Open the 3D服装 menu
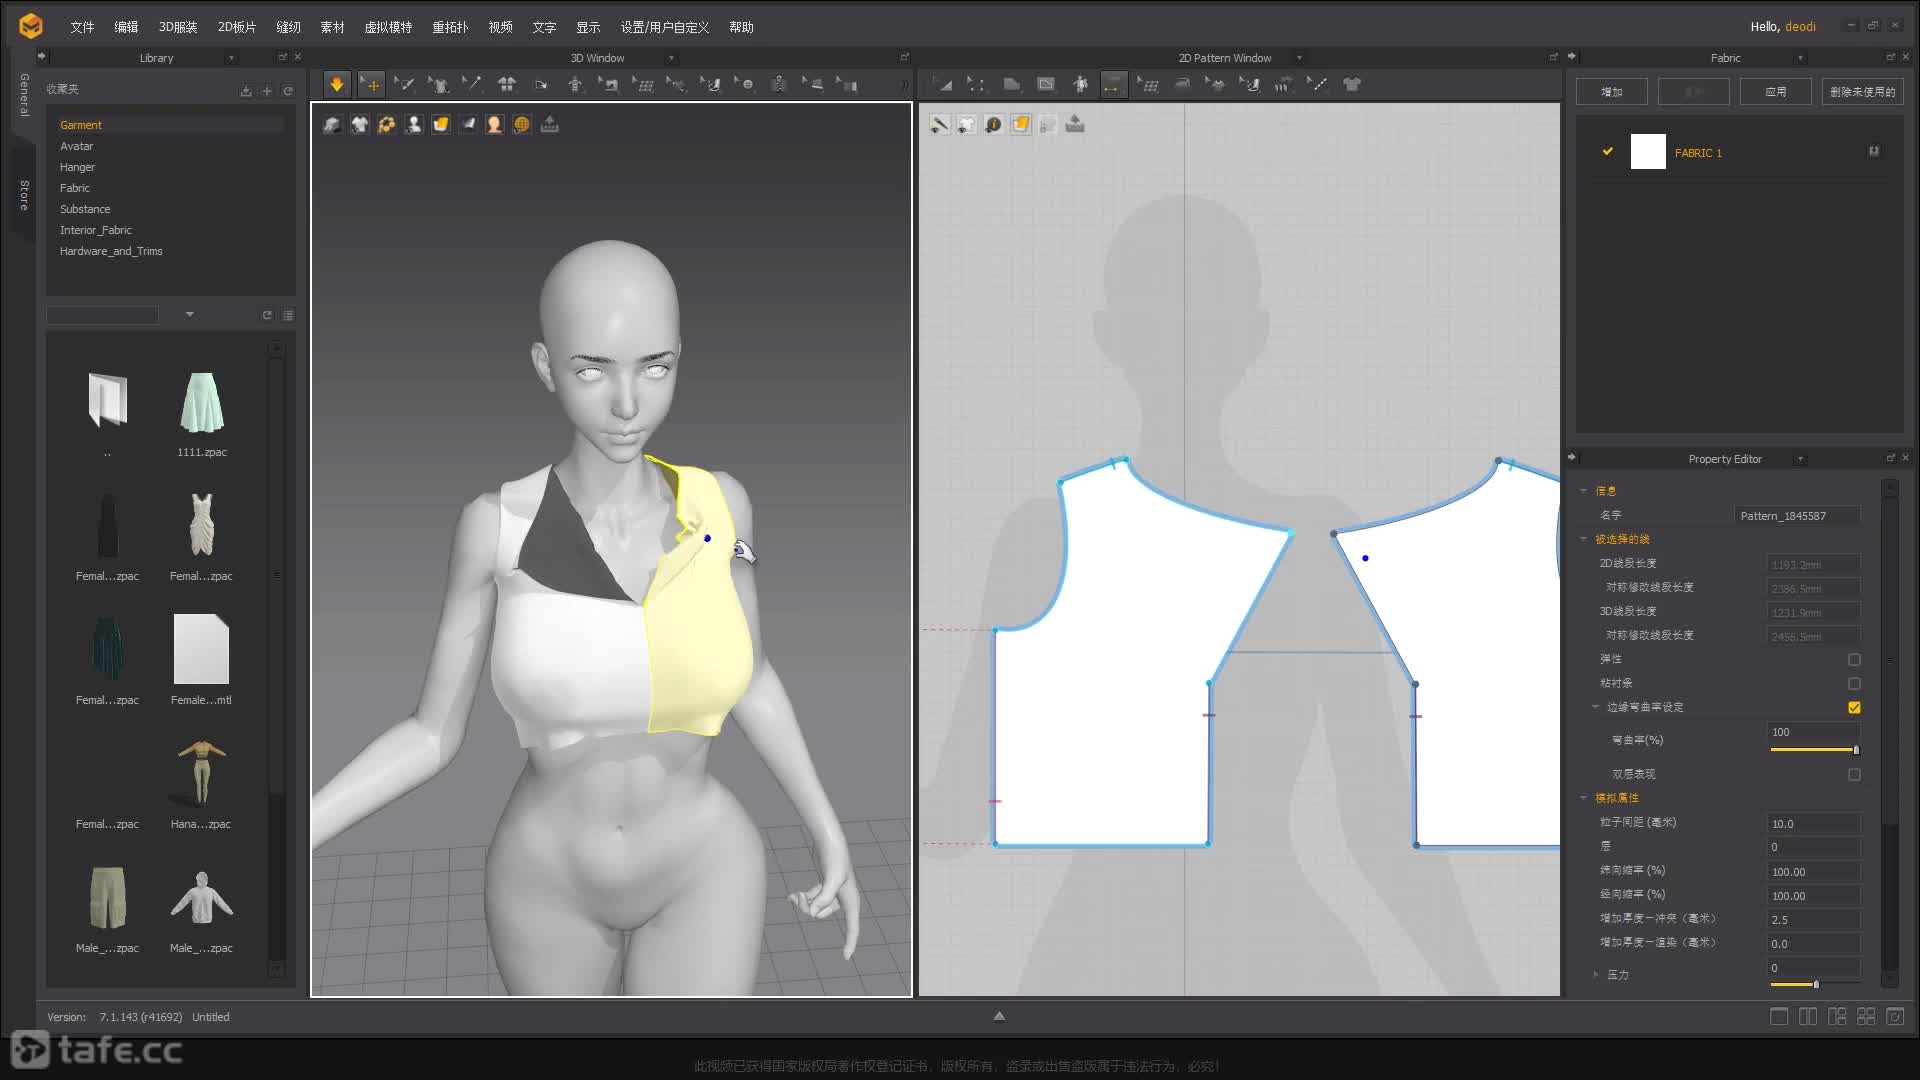 point(178,27)
